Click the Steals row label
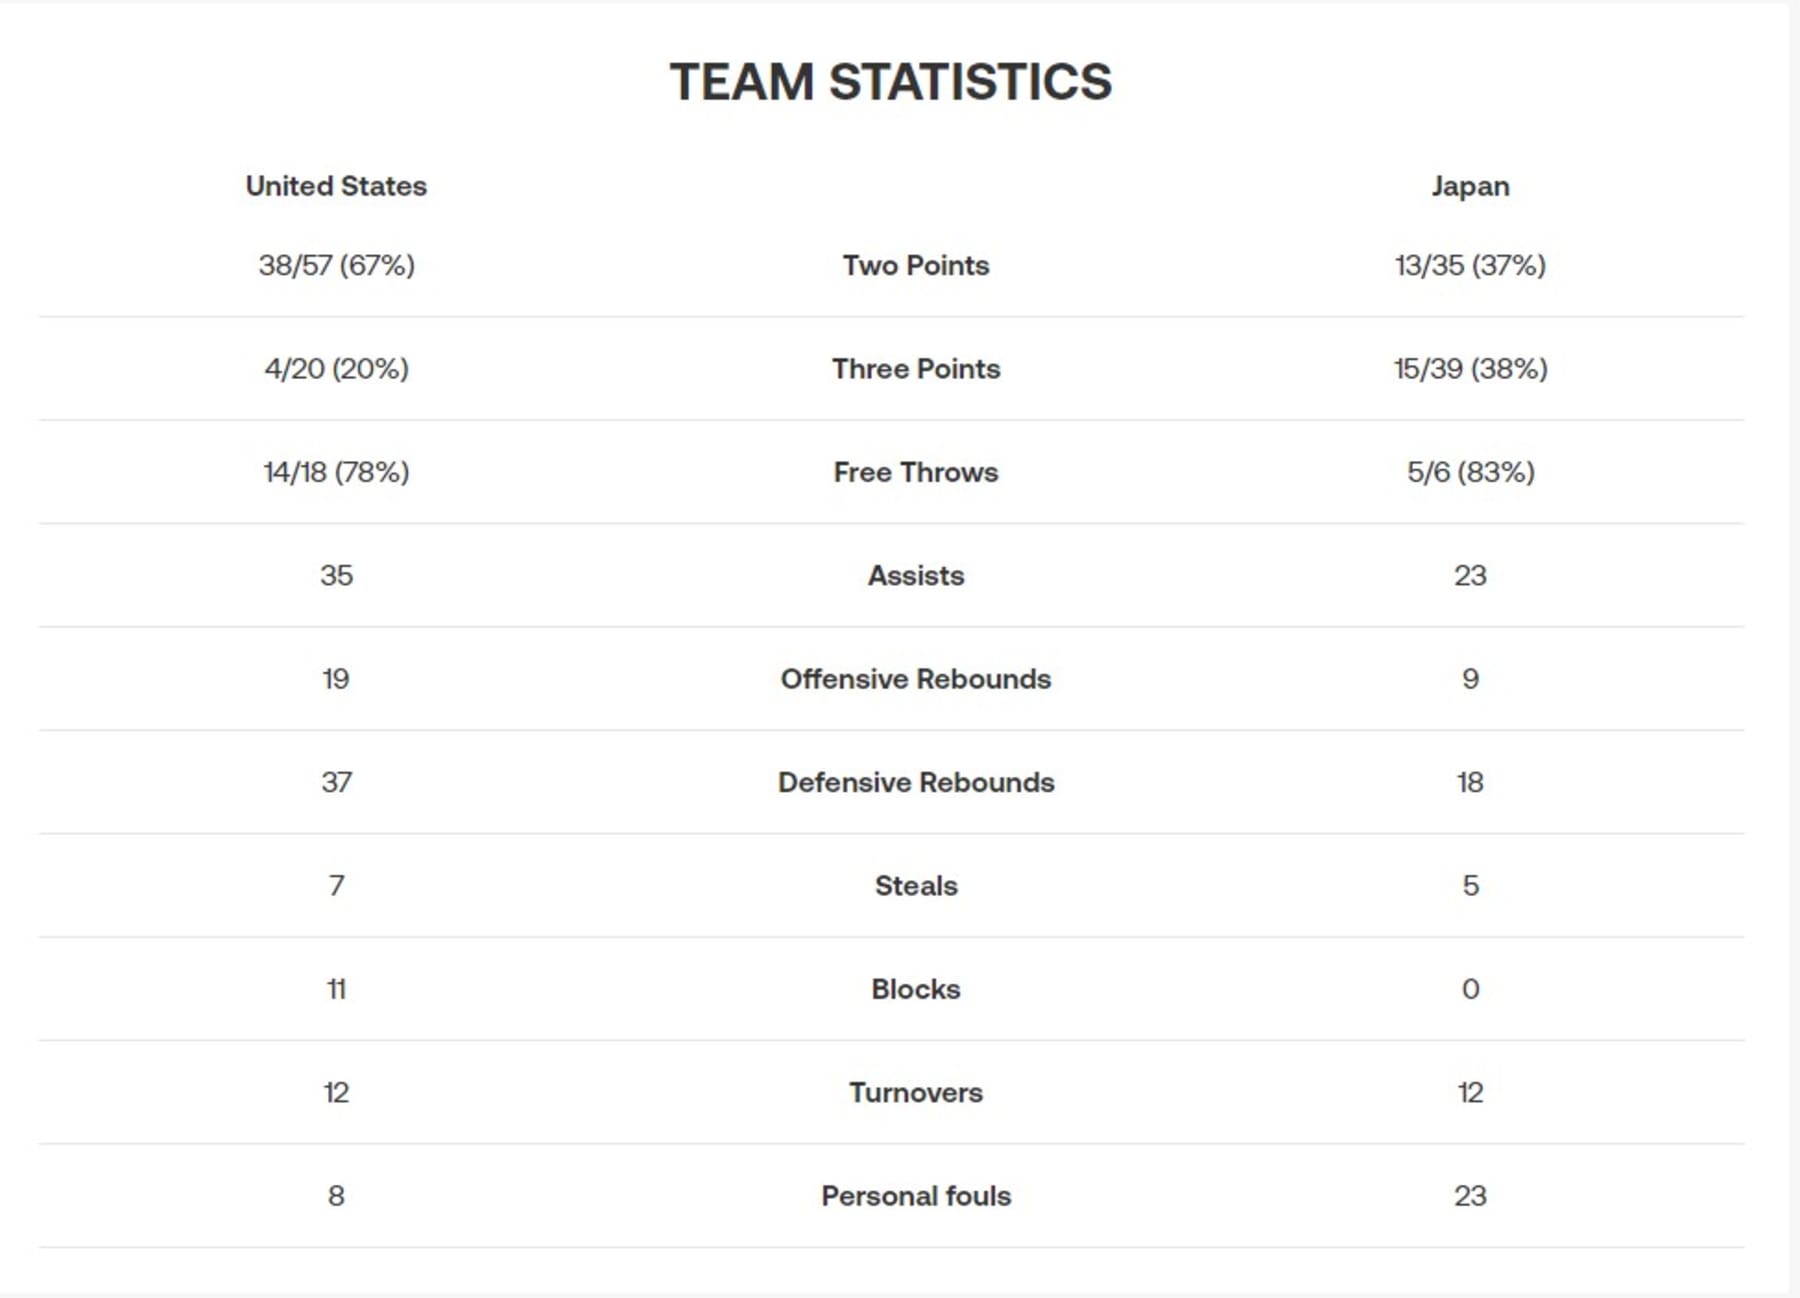The width and height of the screenshot is (1800, 1298). [x=916, y=886]
